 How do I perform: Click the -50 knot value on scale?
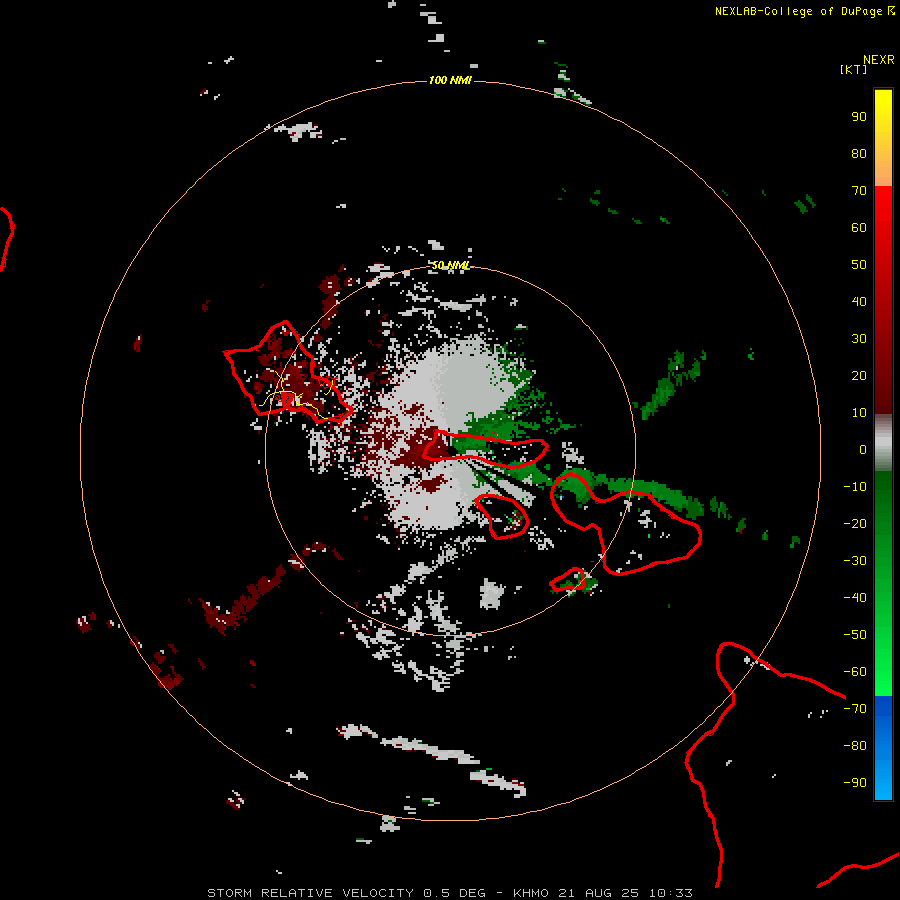pyautogui.click(x=855, y=635)
